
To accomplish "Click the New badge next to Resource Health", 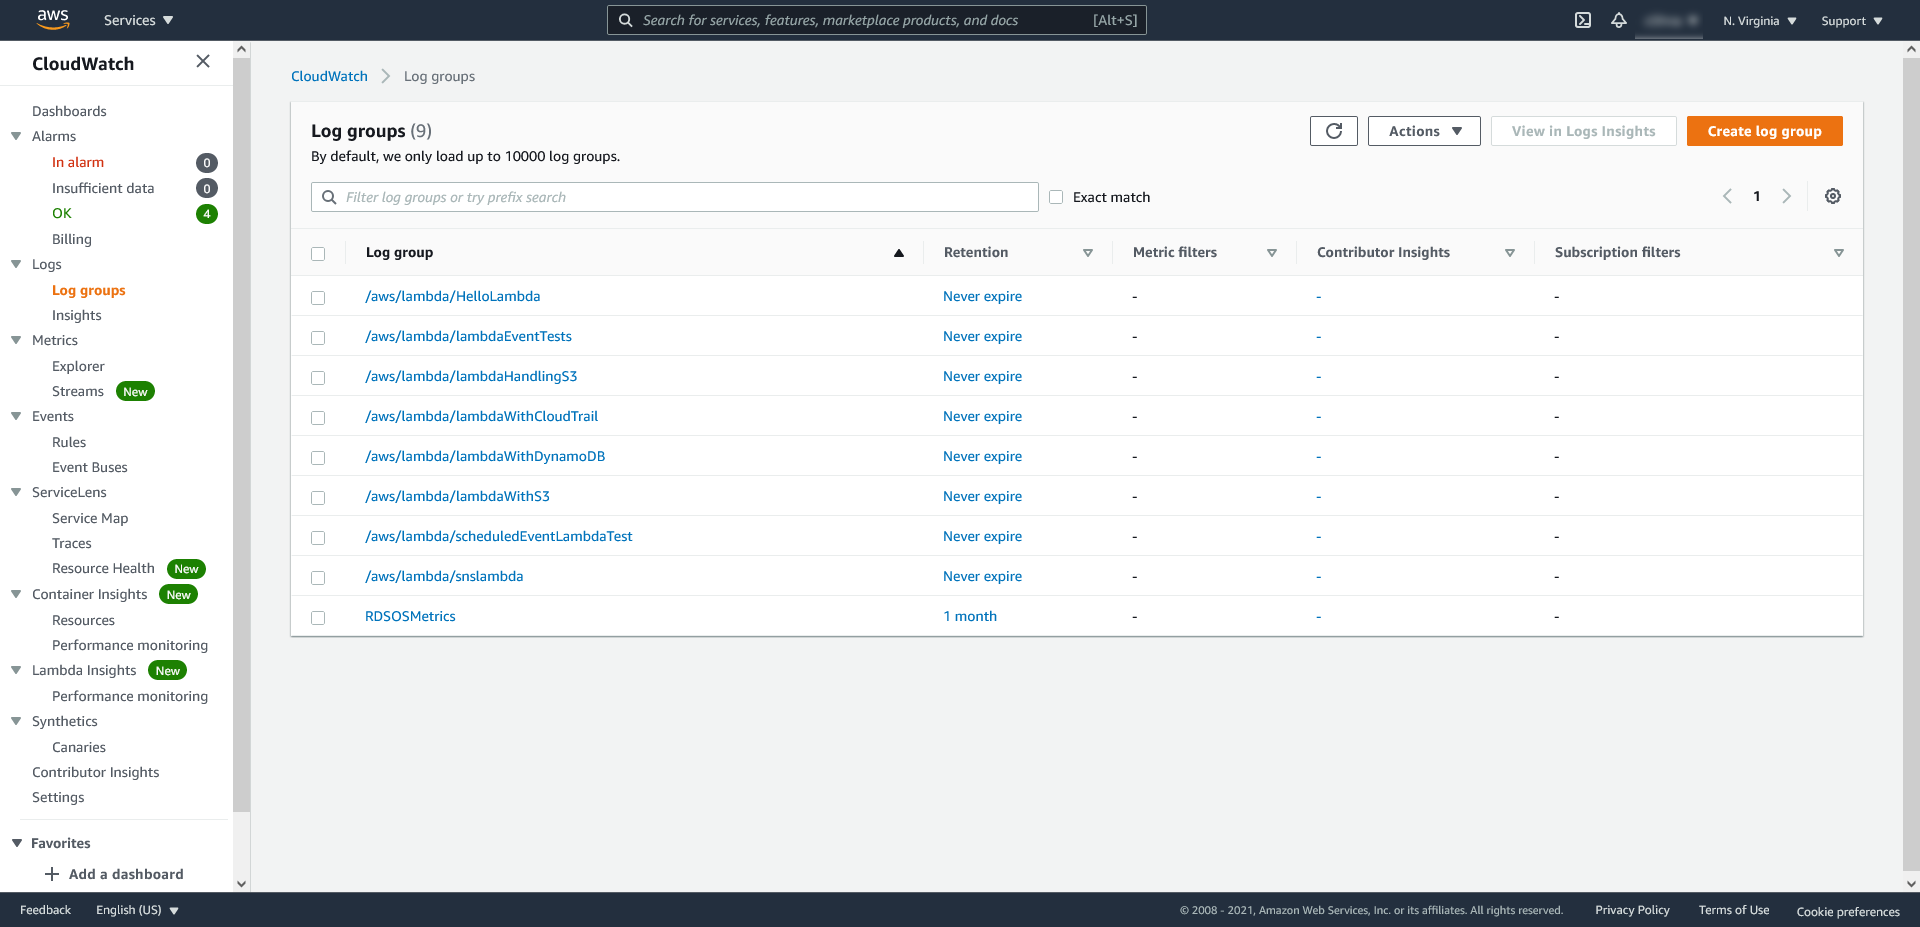I will pos(186,569).
